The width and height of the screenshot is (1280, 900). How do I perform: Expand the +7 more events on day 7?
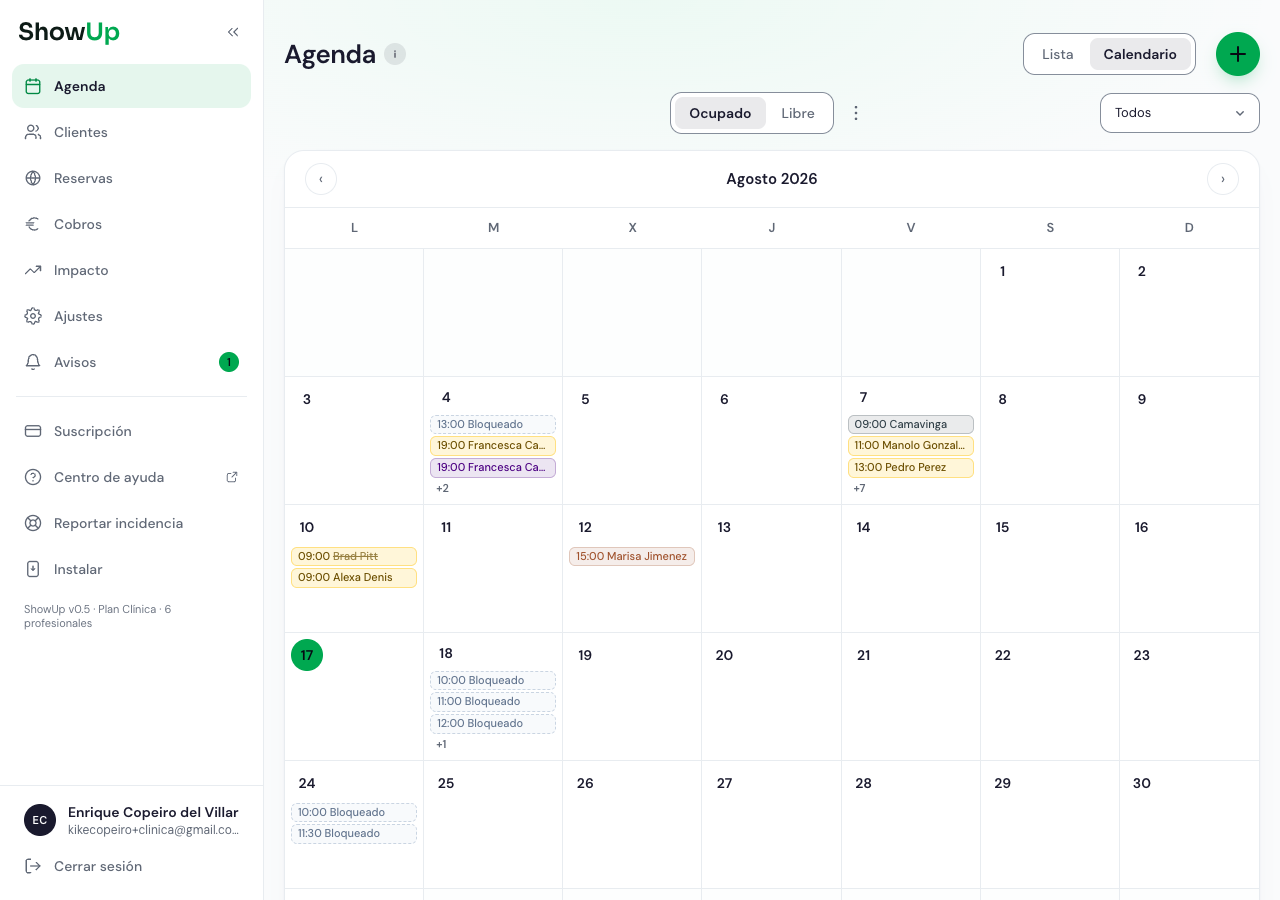(x=859, y=488)
